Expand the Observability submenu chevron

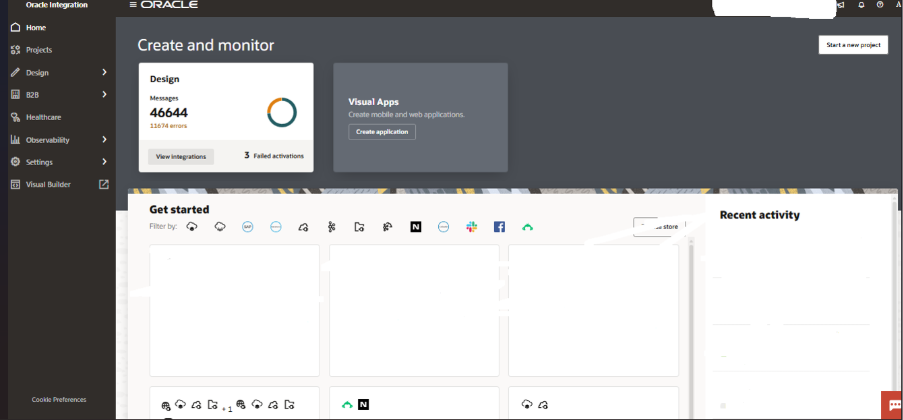(x=104, y=139)
